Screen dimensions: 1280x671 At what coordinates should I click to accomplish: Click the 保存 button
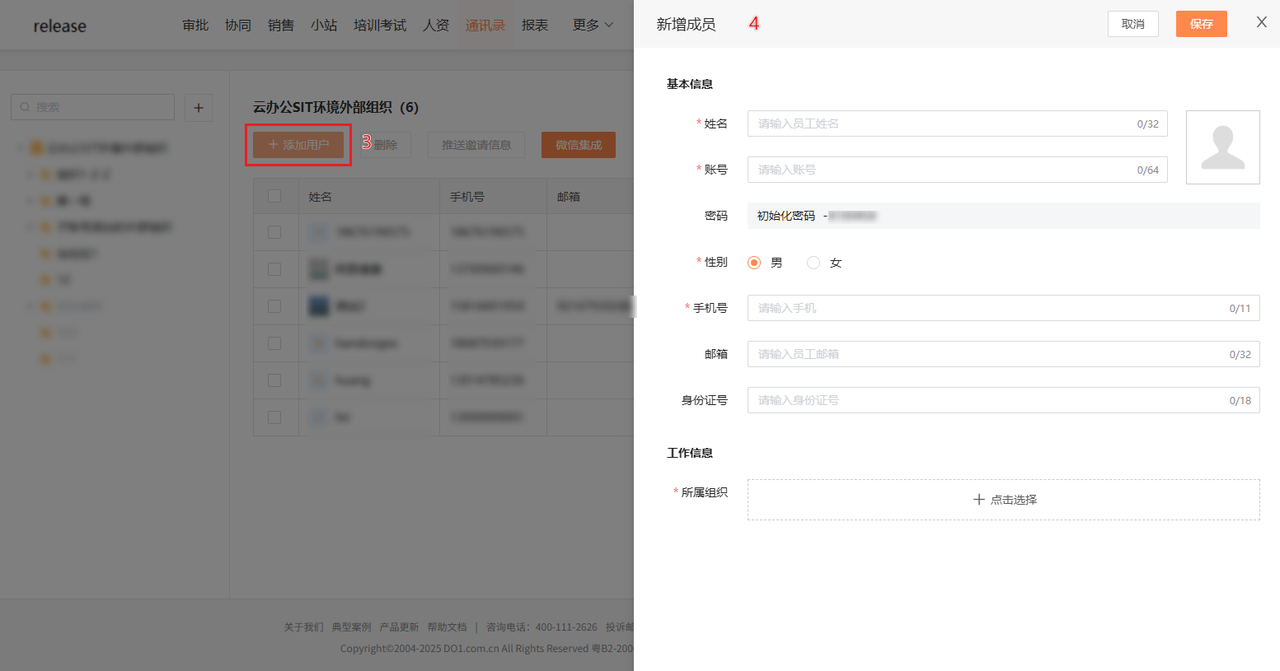coord(1201,24)
